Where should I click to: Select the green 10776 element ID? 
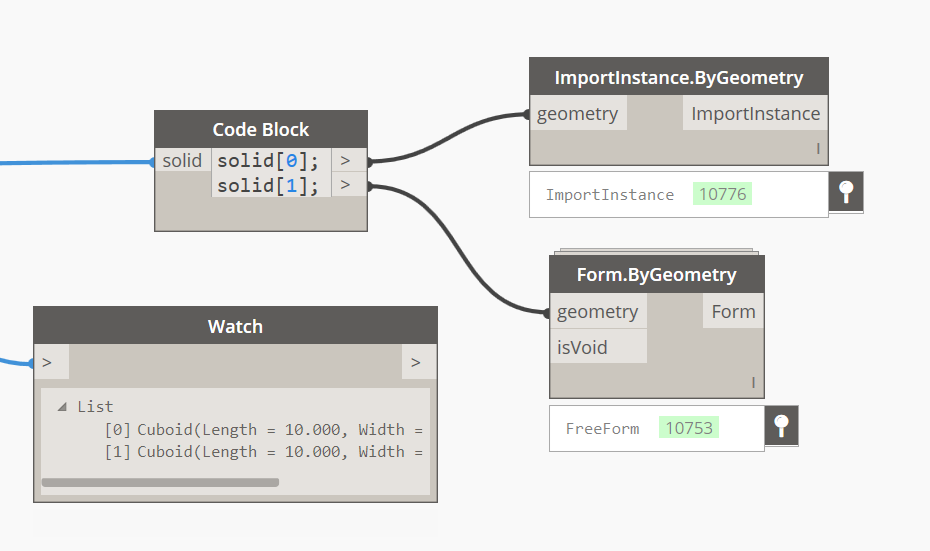tap(722, 194)
